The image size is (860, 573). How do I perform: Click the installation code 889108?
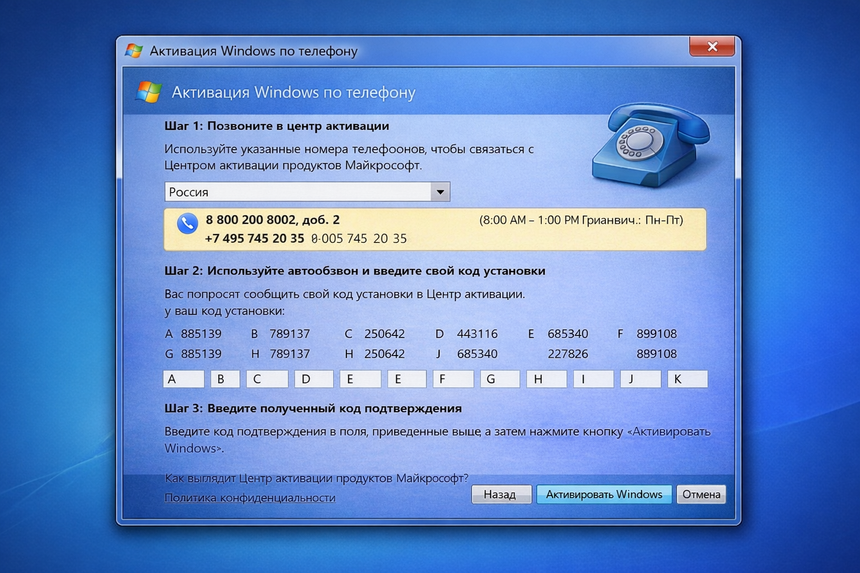657,354
